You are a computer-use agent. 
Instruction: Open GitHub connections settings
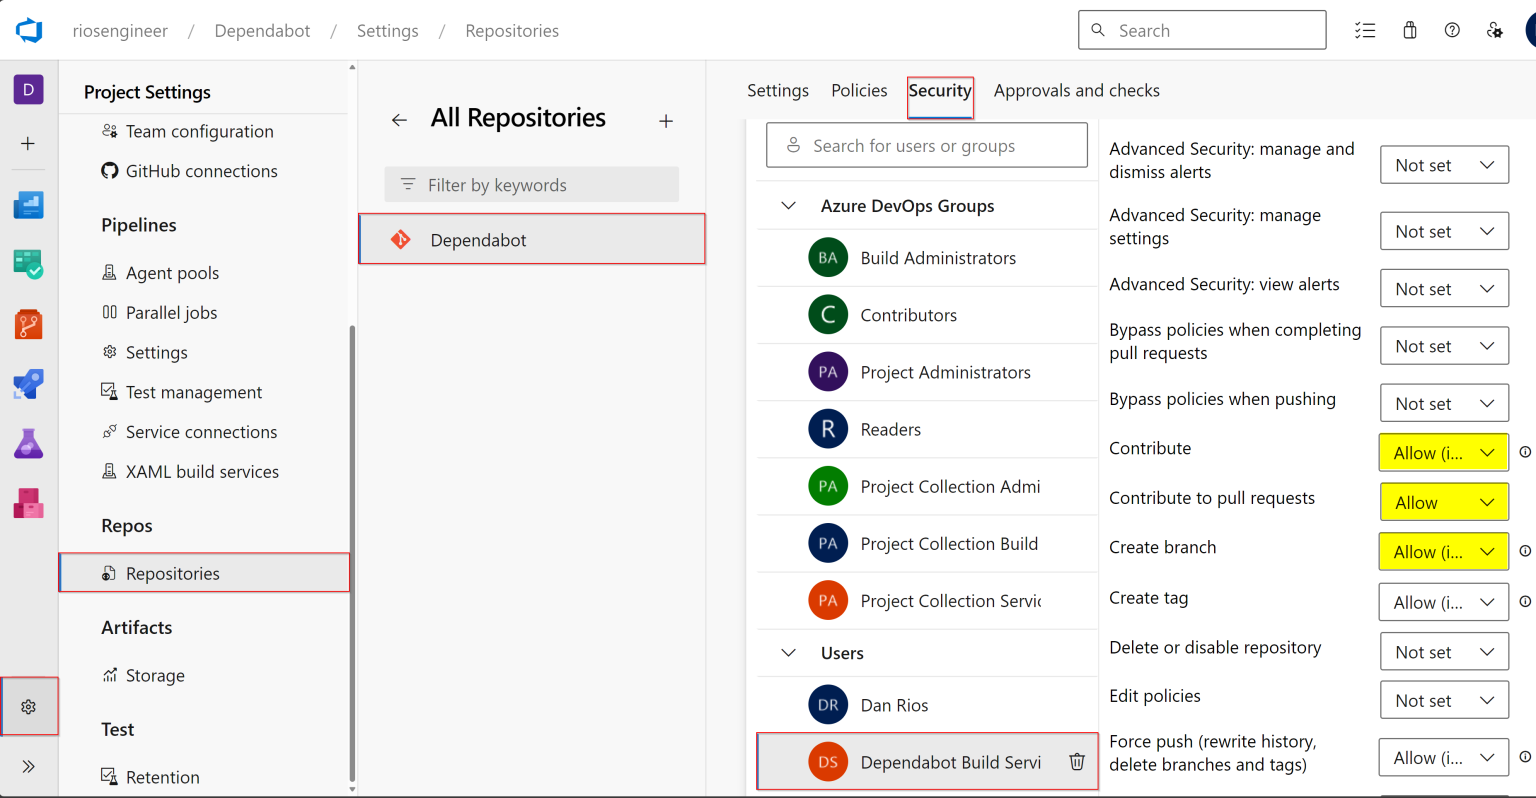200,171
